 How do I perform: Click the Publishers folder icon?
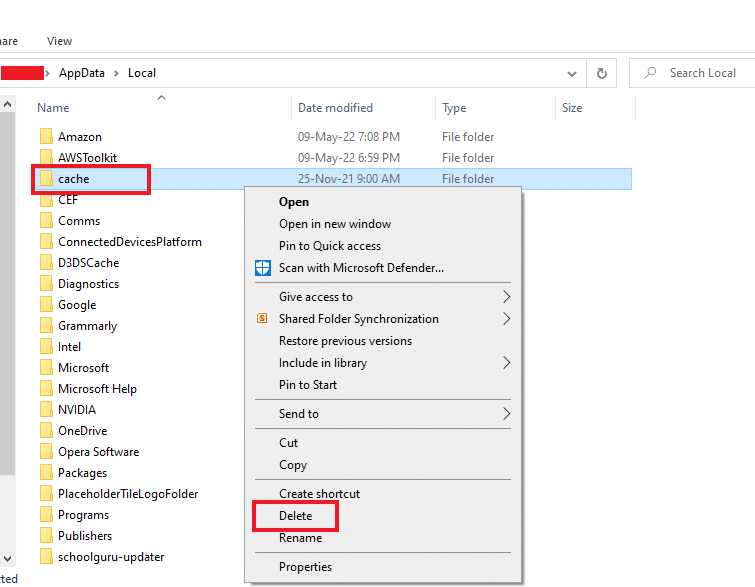[x=46, y=535]
